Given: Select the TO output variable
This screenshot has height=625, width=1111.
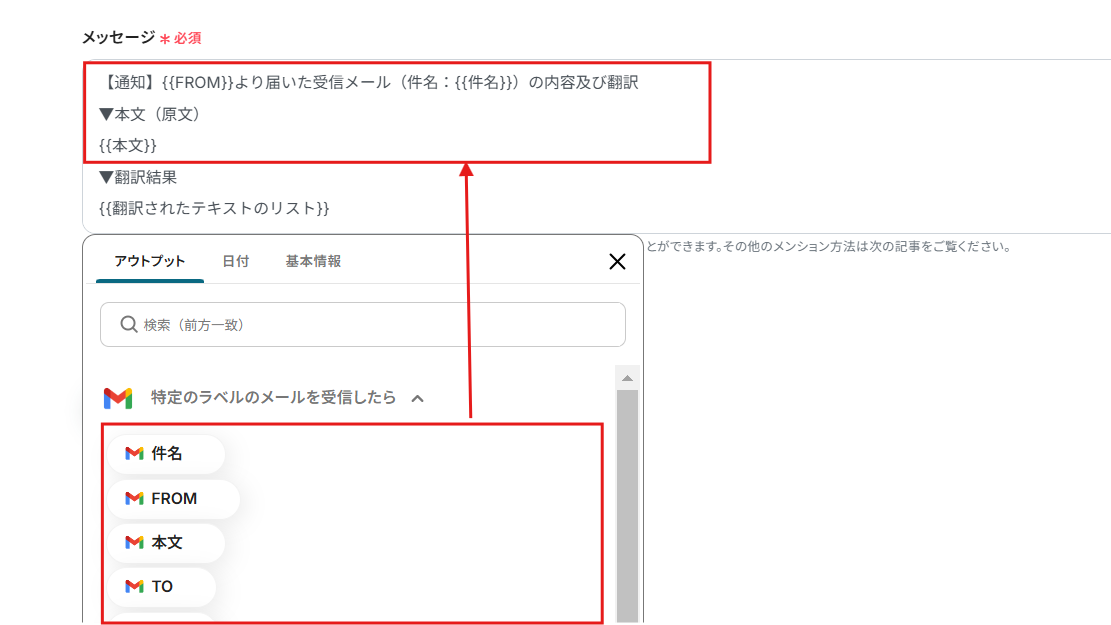Looking at the screenshot, I should (162, 586).
